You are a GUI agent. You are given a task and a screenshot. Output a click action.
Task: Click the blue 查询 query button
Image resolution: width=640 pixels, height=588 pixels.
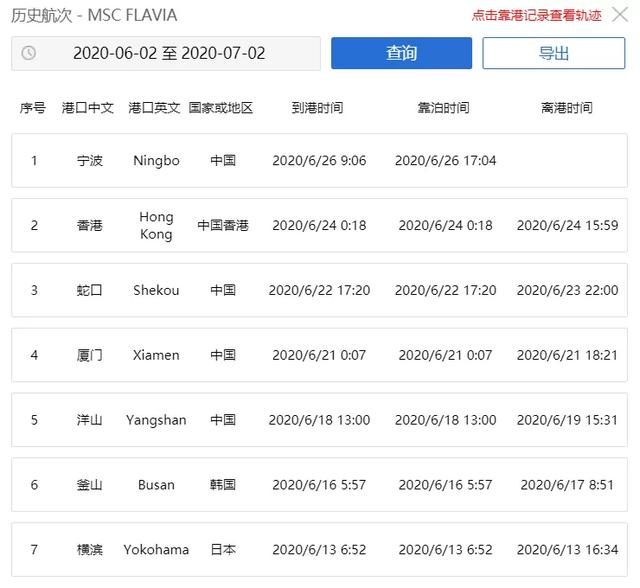coord(402,53)
